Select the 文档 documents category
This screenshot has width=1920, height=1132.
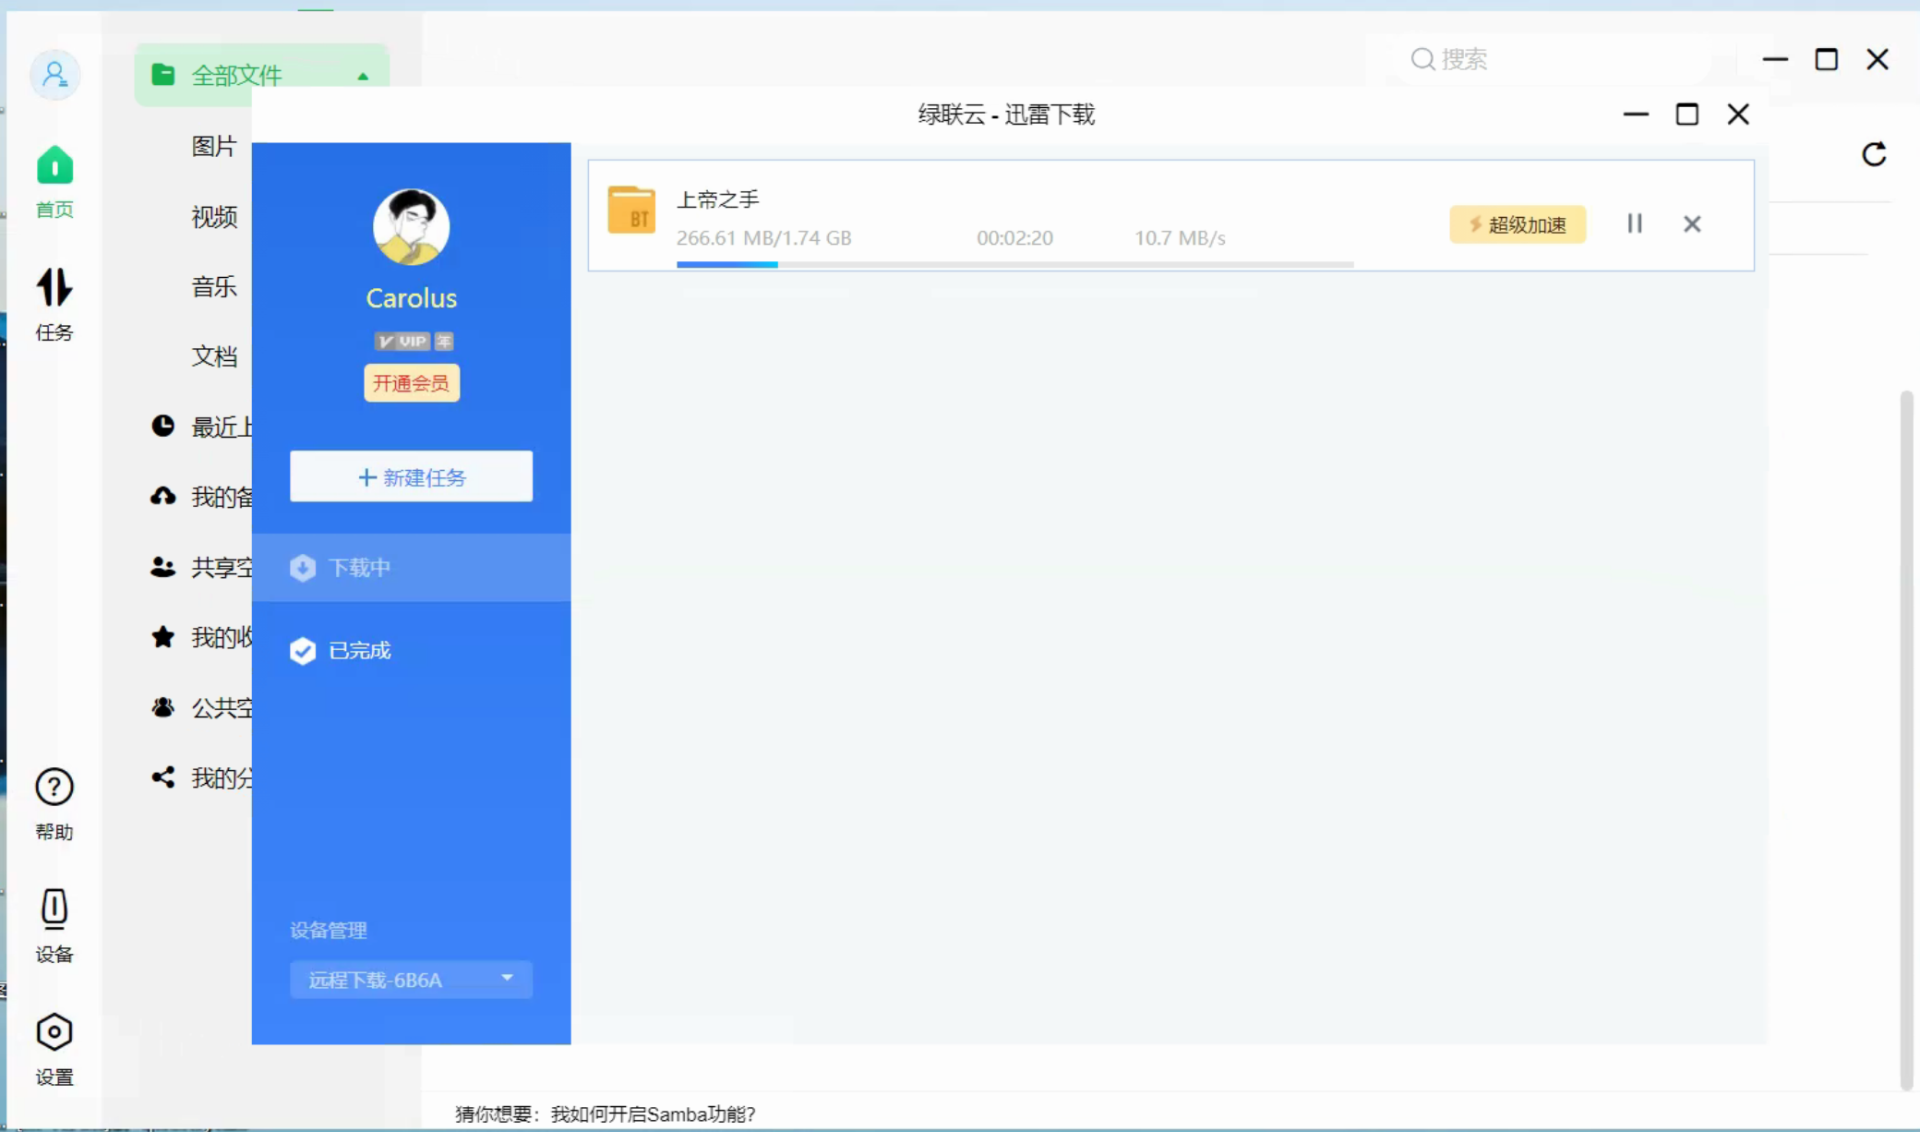[x=213, y=356]
